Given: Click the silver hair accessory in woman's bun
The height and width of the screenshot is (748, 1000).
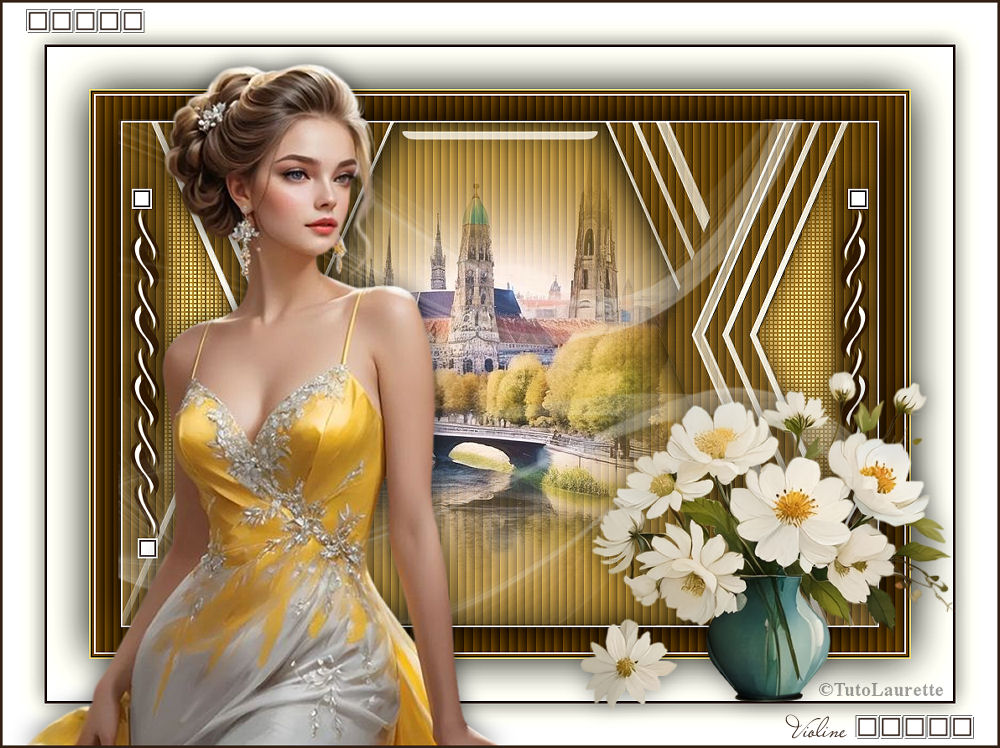Looking at the screenshot, I should coord(211,117).
